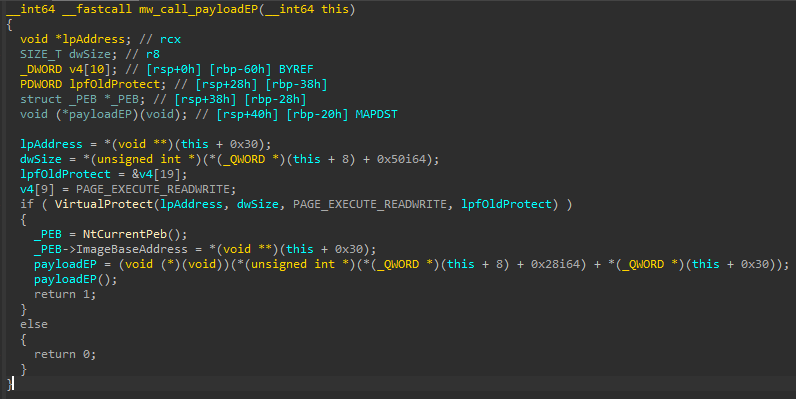This screenshot has width=796, height=399.
Task: Click the VirtualProtect function call
Action: (104, 204)
